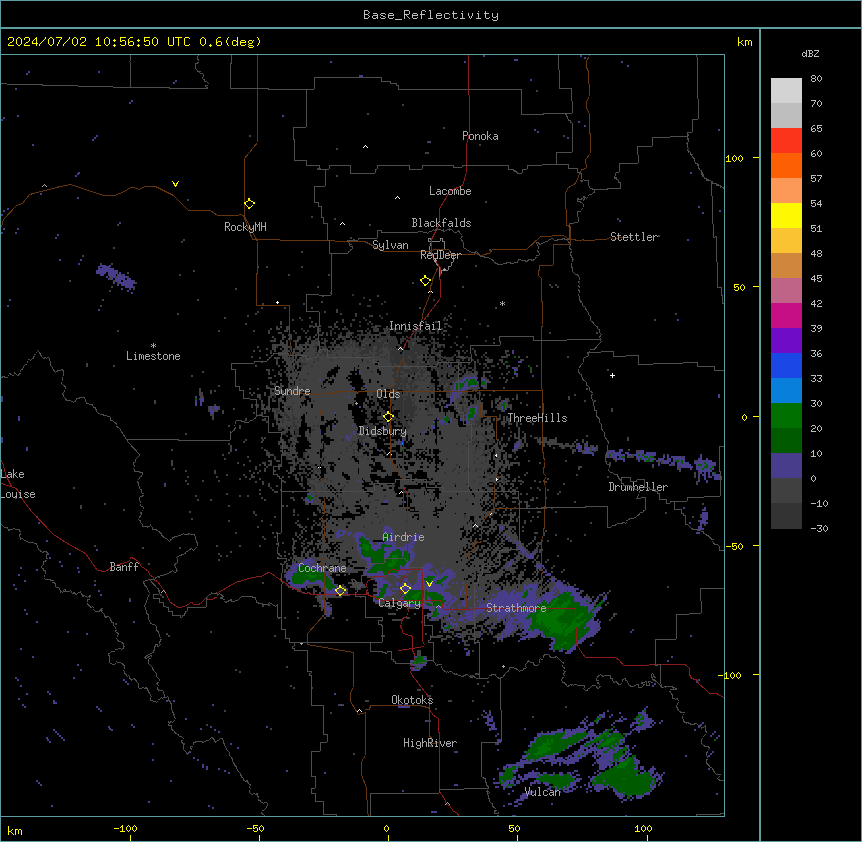The height and width of the screenshot is (842, 862).
Task: Click the Banff label
Action: pos(124,567)
